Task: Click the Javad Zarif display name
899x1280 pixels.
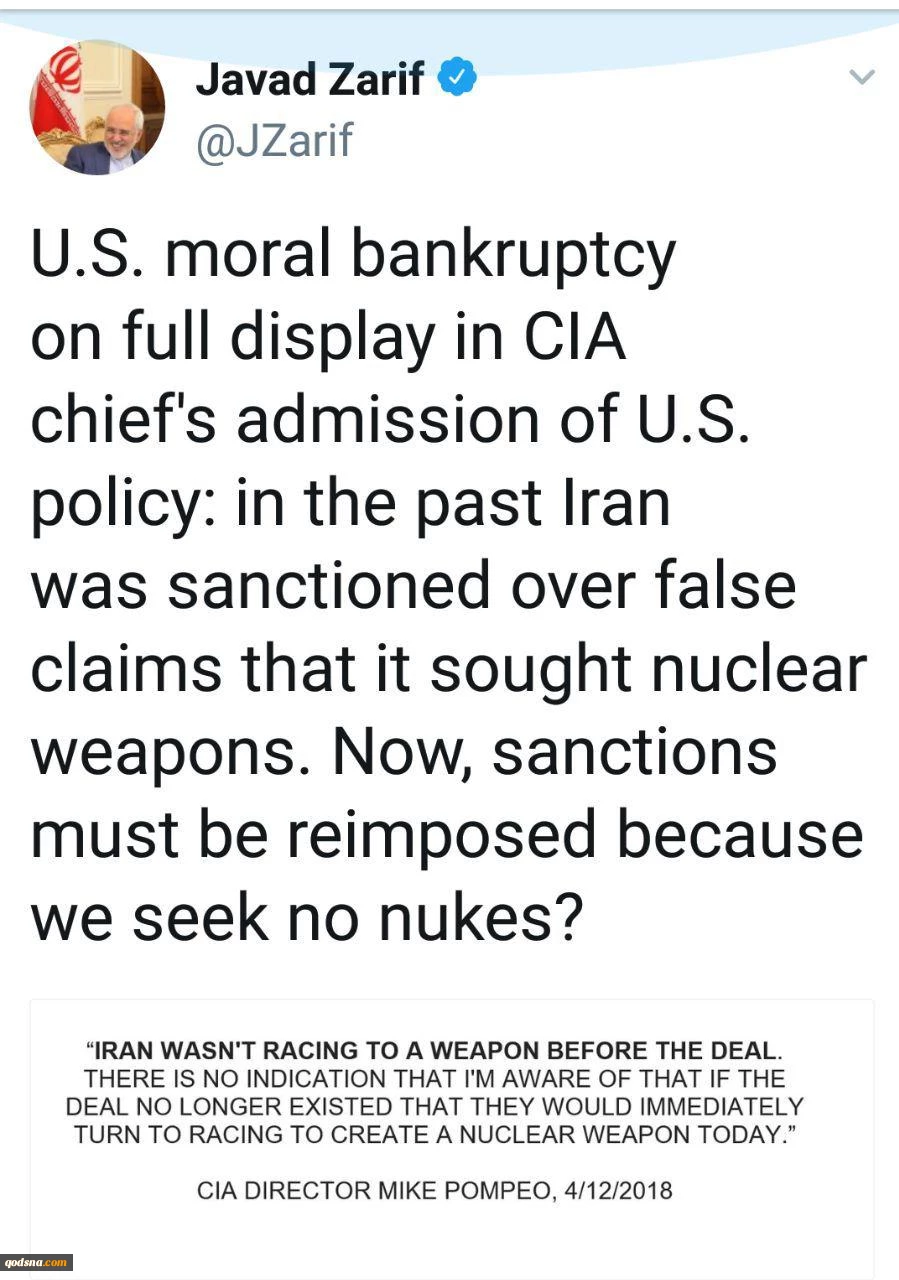Action: (310, 79)
